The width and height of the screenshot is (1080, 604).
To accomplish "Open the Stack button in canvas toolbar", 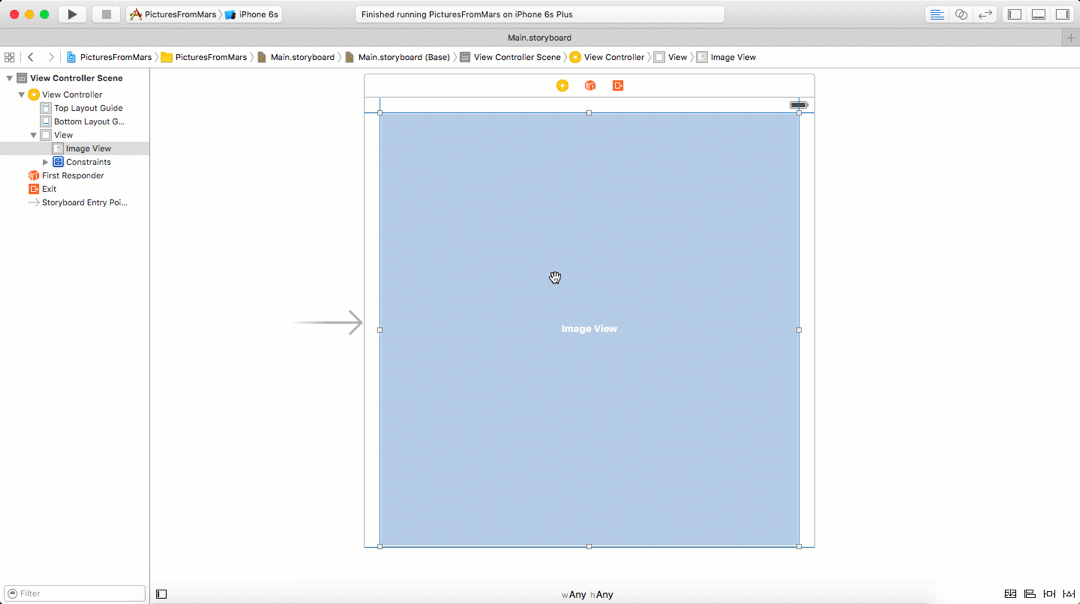I will (1010, 594).
